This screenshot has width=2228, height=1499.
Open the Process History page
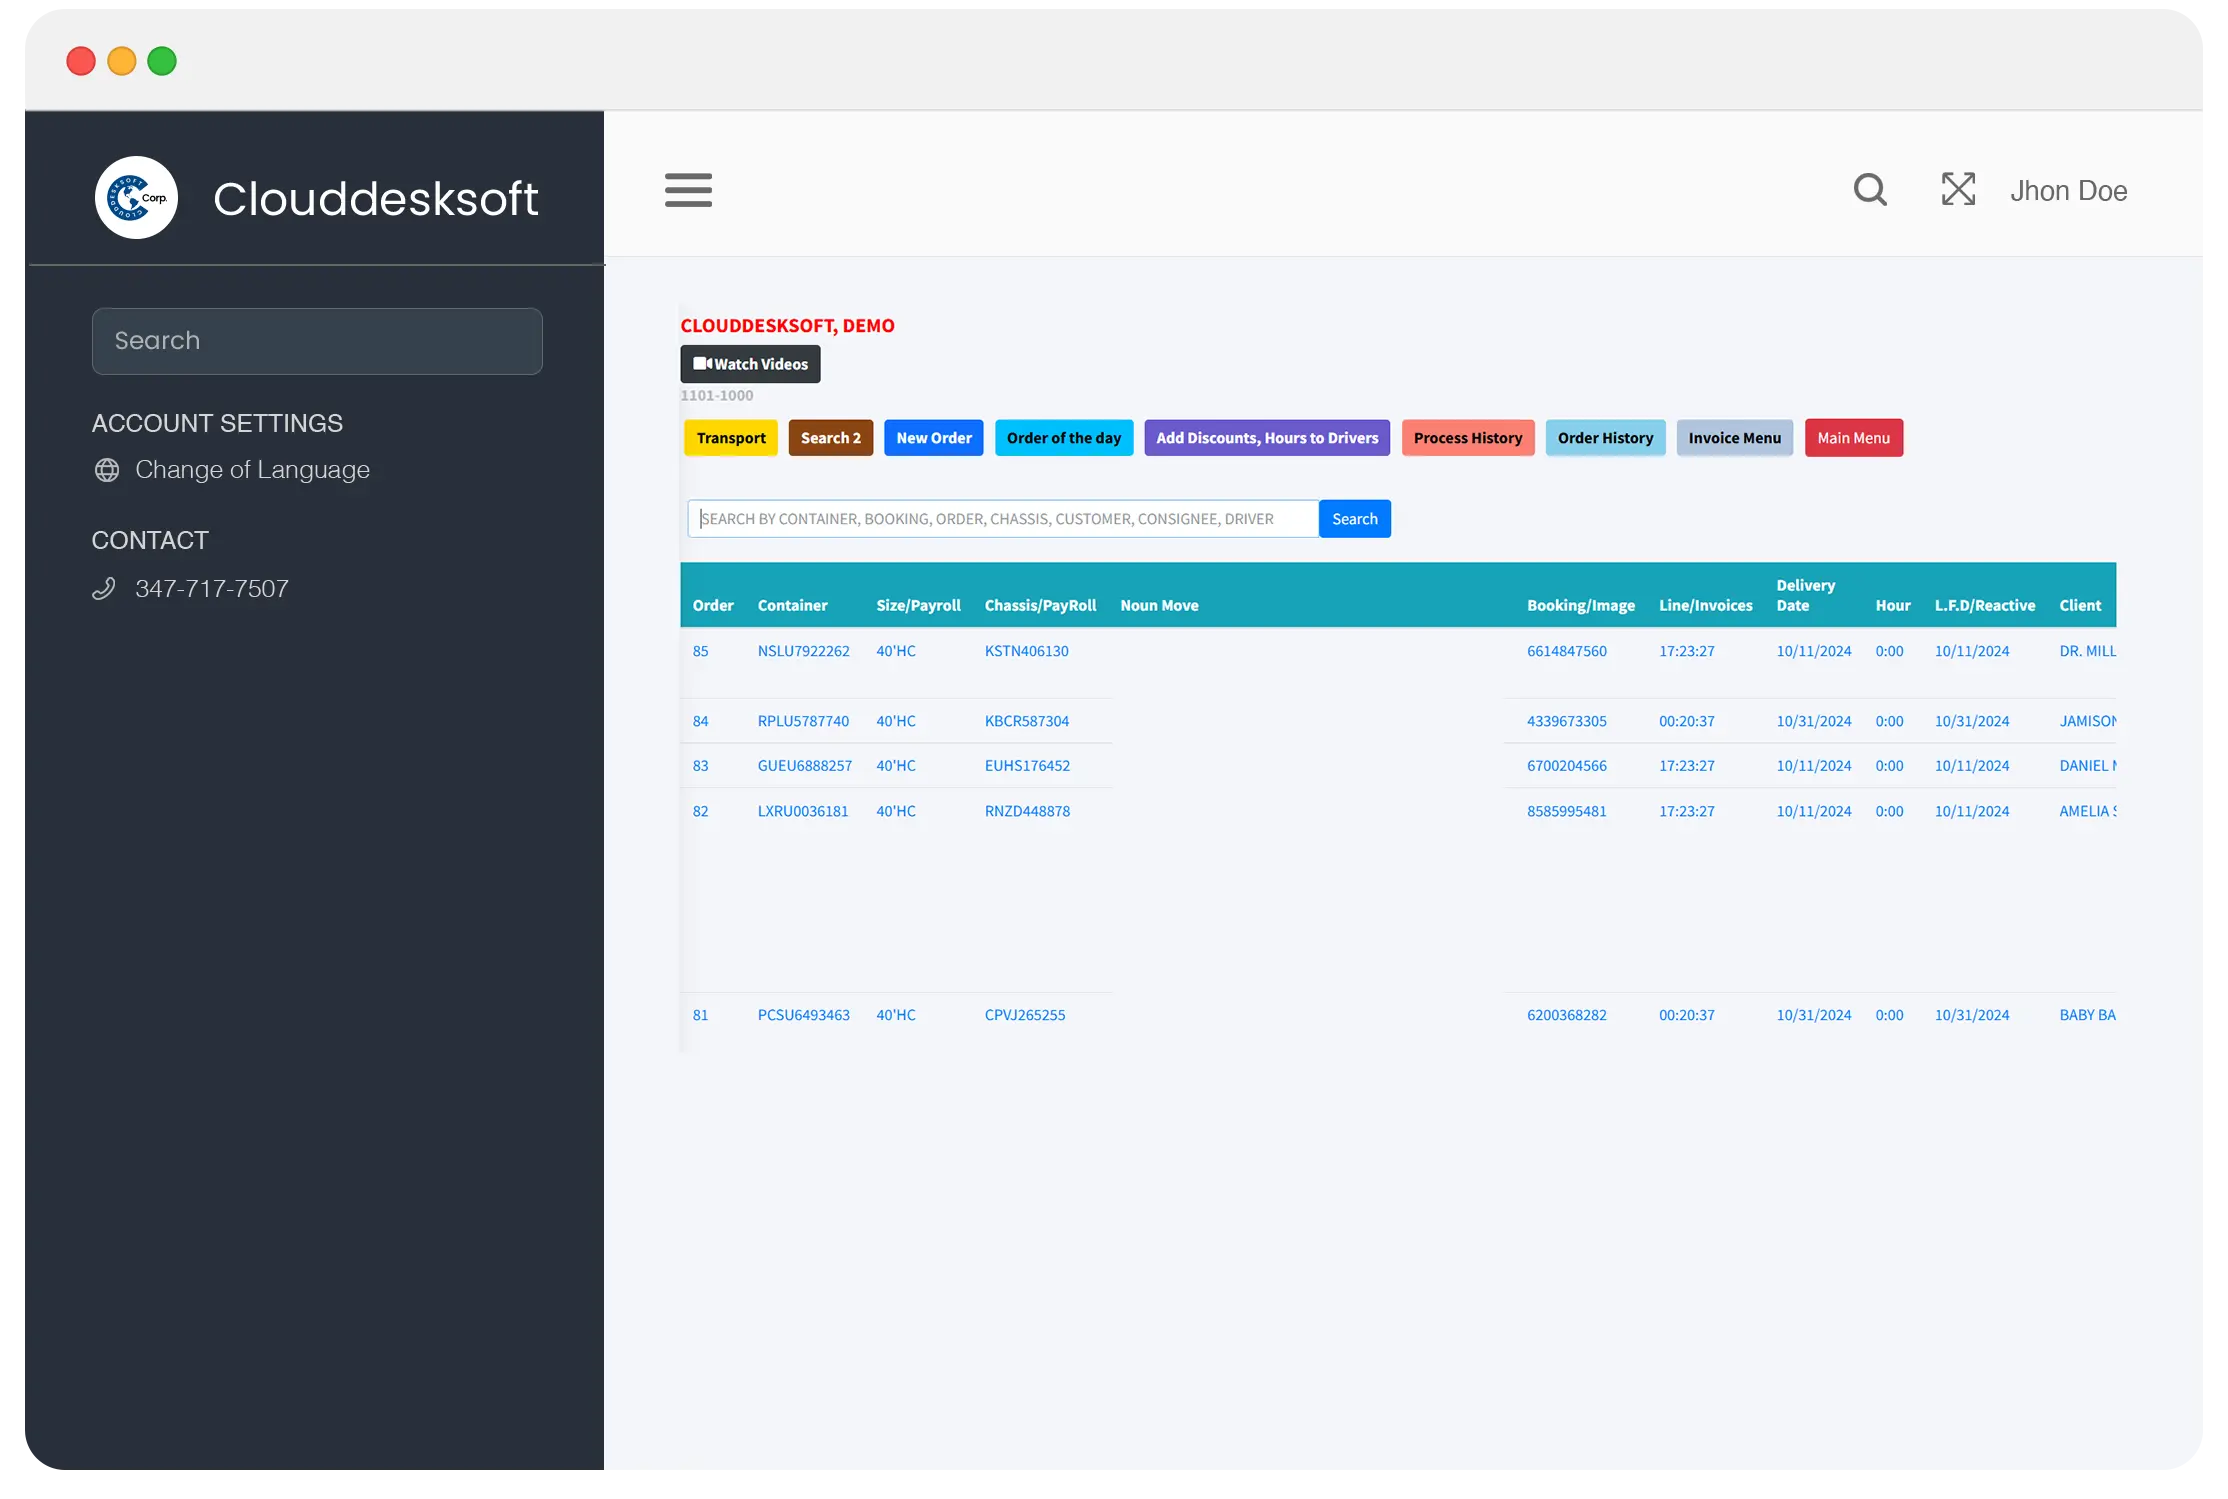(1467, 438)
